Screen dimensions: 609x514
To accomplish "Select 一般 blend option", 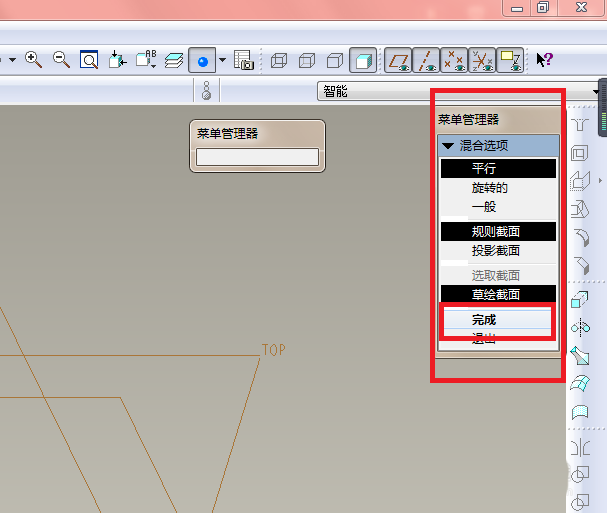I will click(x=498, y=206).
